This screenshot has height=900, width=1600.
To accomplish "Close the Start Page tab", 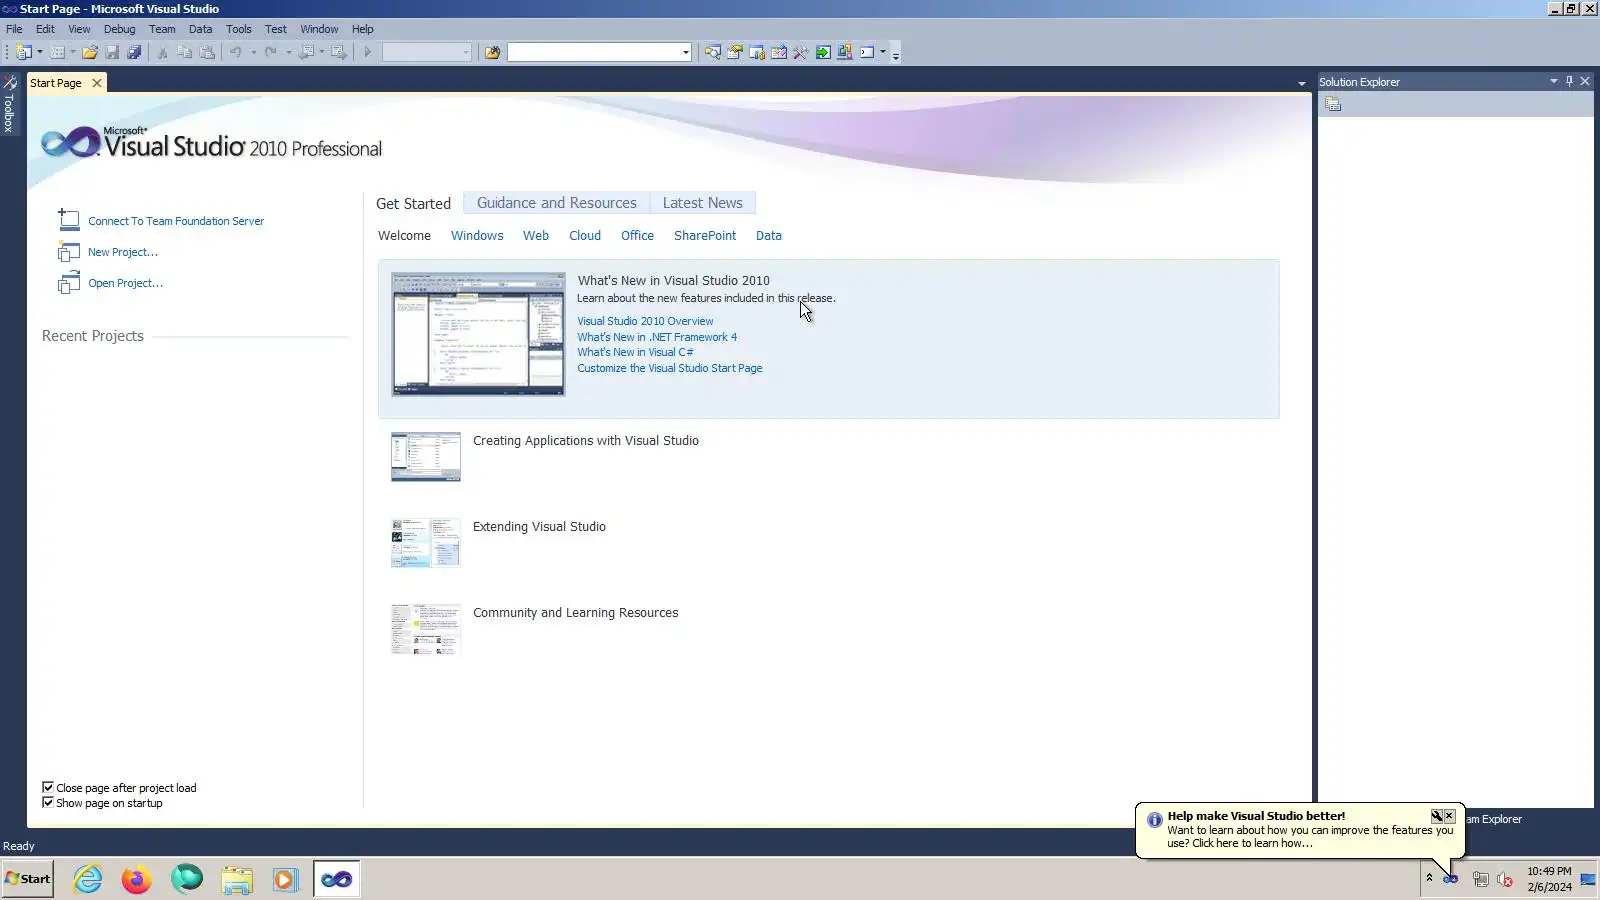I will (x=97, y=83).
